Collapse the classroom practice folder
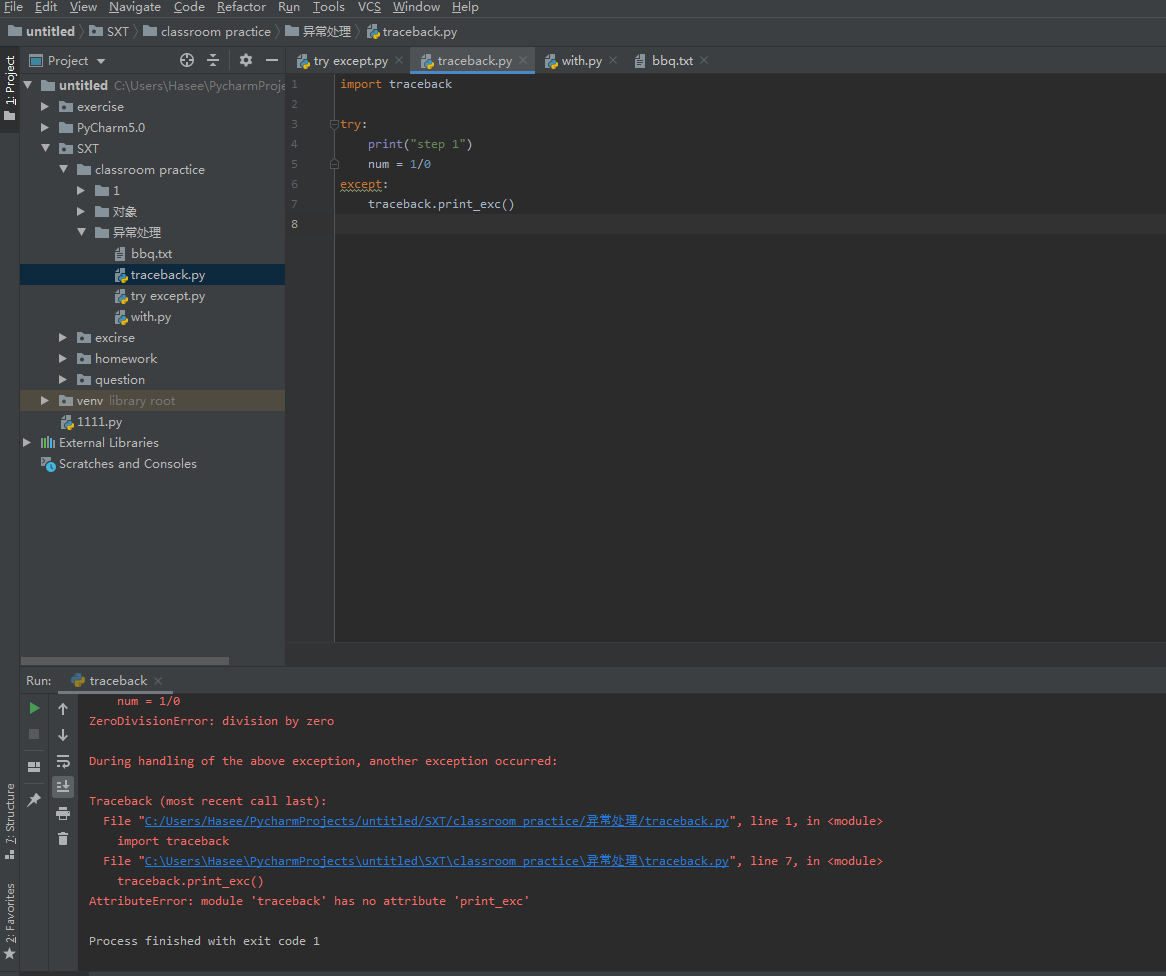 click(63, 170)
